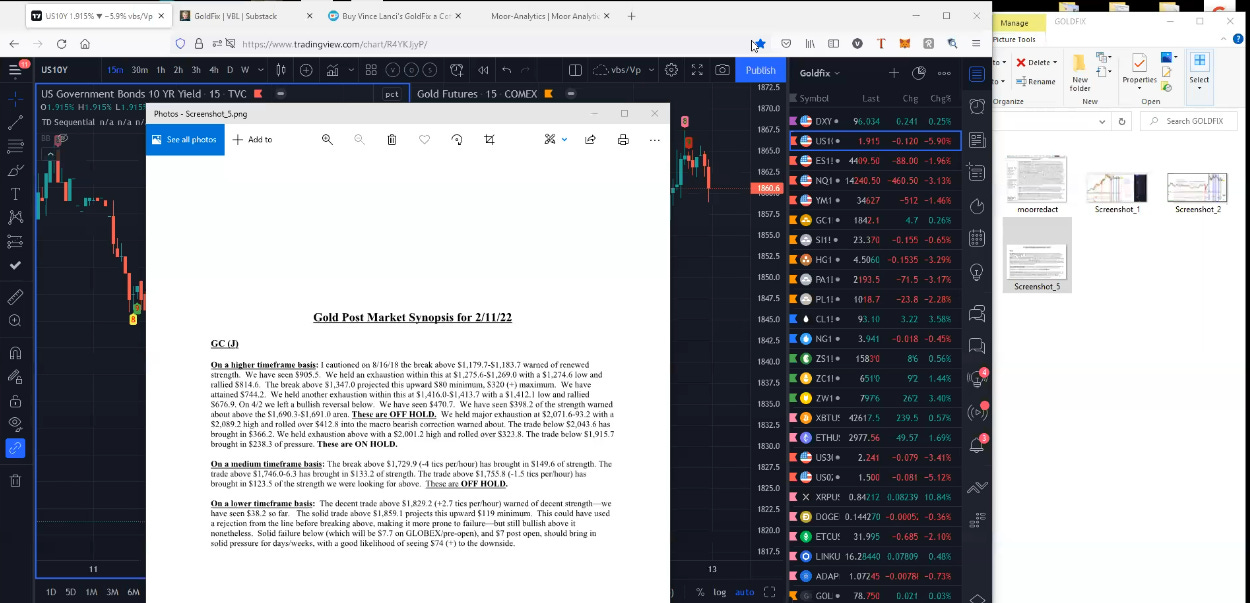Click the undo arrow in chart toolbar
This screenshot has height=603, width=1250.
(507, 70)
